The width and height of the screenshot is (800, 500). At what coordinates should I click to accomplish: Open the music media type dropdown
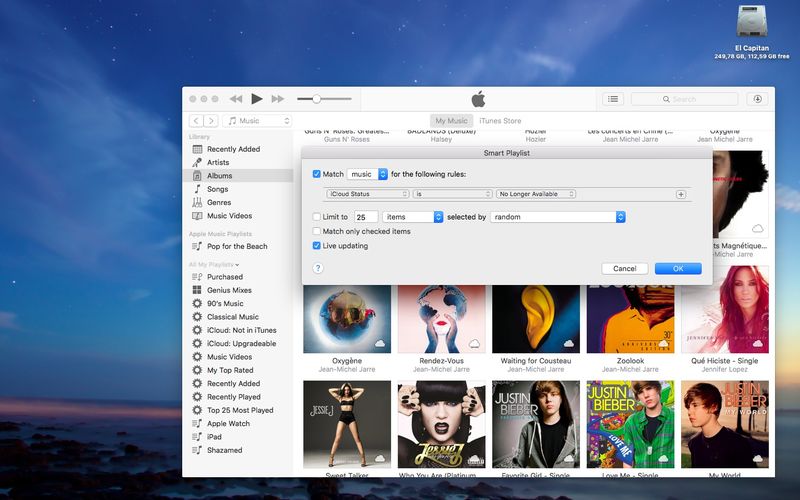click(x=367, y=174)
